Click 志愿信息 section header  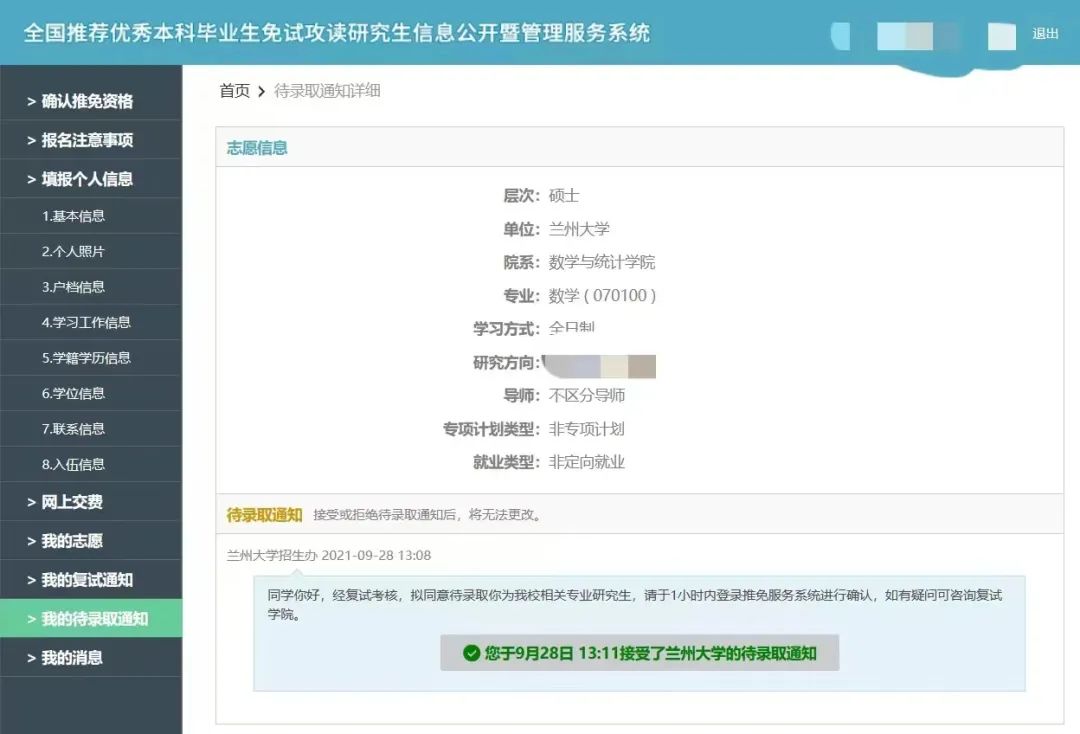[x=257, y=148]
